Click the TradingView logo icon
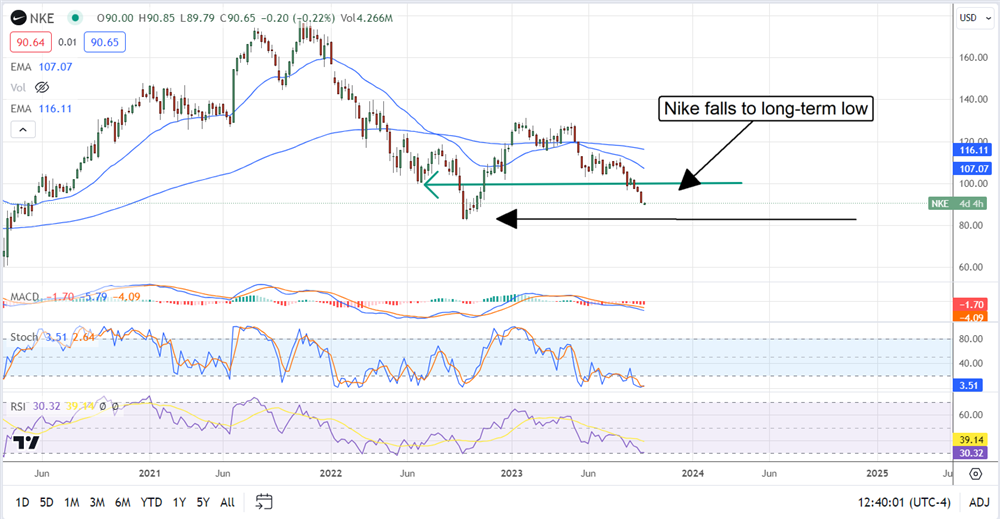The image size is (1000, 519). pos(27,442)
